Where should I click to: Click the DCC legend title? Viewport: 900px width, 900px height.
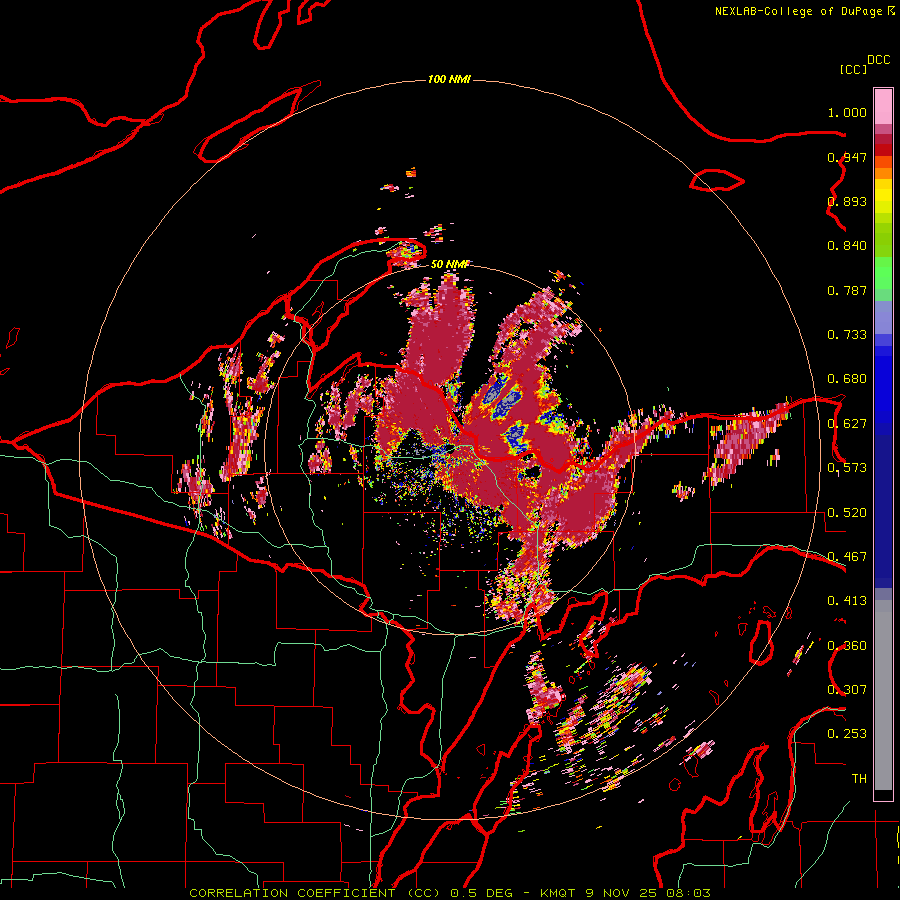(878, 60)
